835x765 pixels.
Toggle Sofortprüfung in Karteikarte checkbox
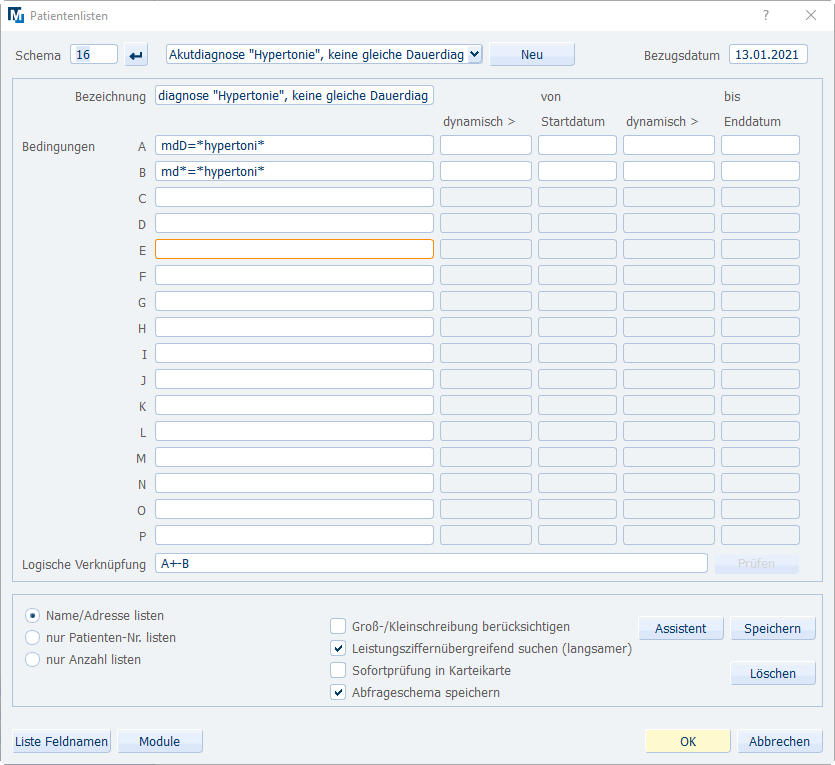(x=338, y=670)
